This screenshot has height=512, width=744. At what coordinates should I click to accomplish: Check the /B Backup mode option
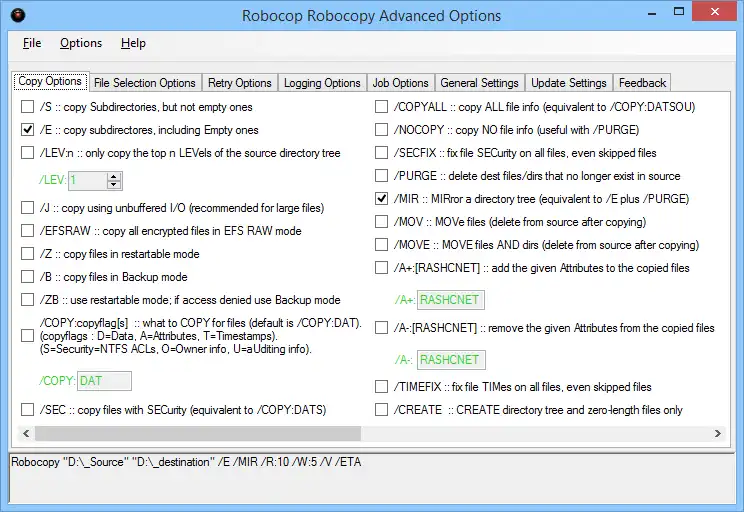coord(28,277)
